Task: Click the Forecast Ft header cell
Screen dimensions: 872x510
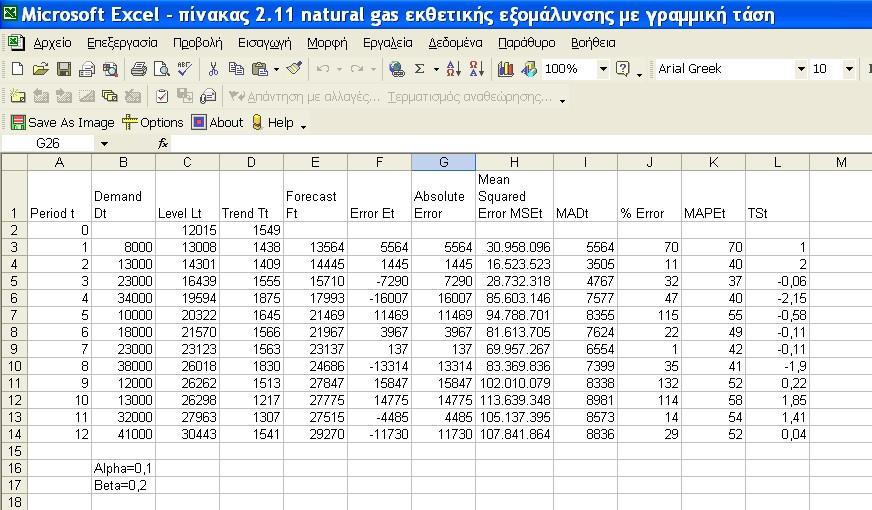Action: coord(315,196)
